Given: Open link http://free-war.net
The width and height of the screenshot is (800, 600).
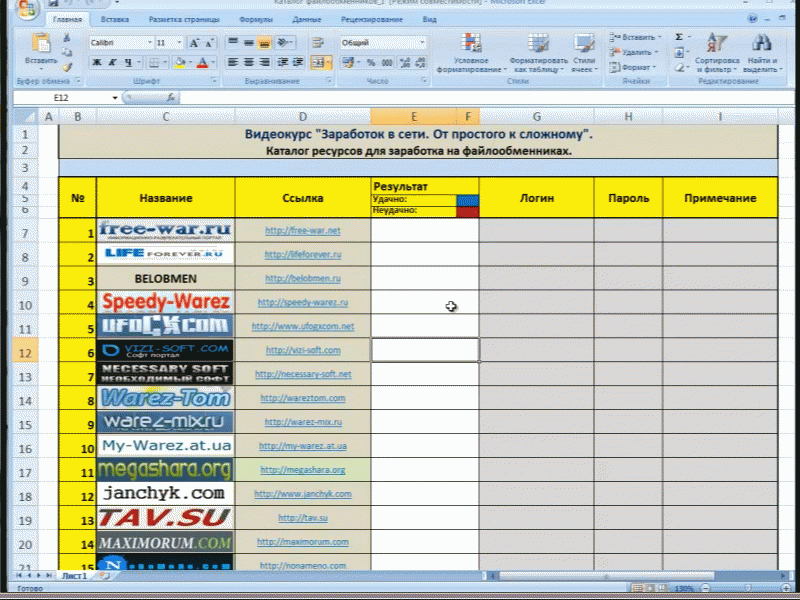Looking at the screenshot, I should (x=303, y=231).
